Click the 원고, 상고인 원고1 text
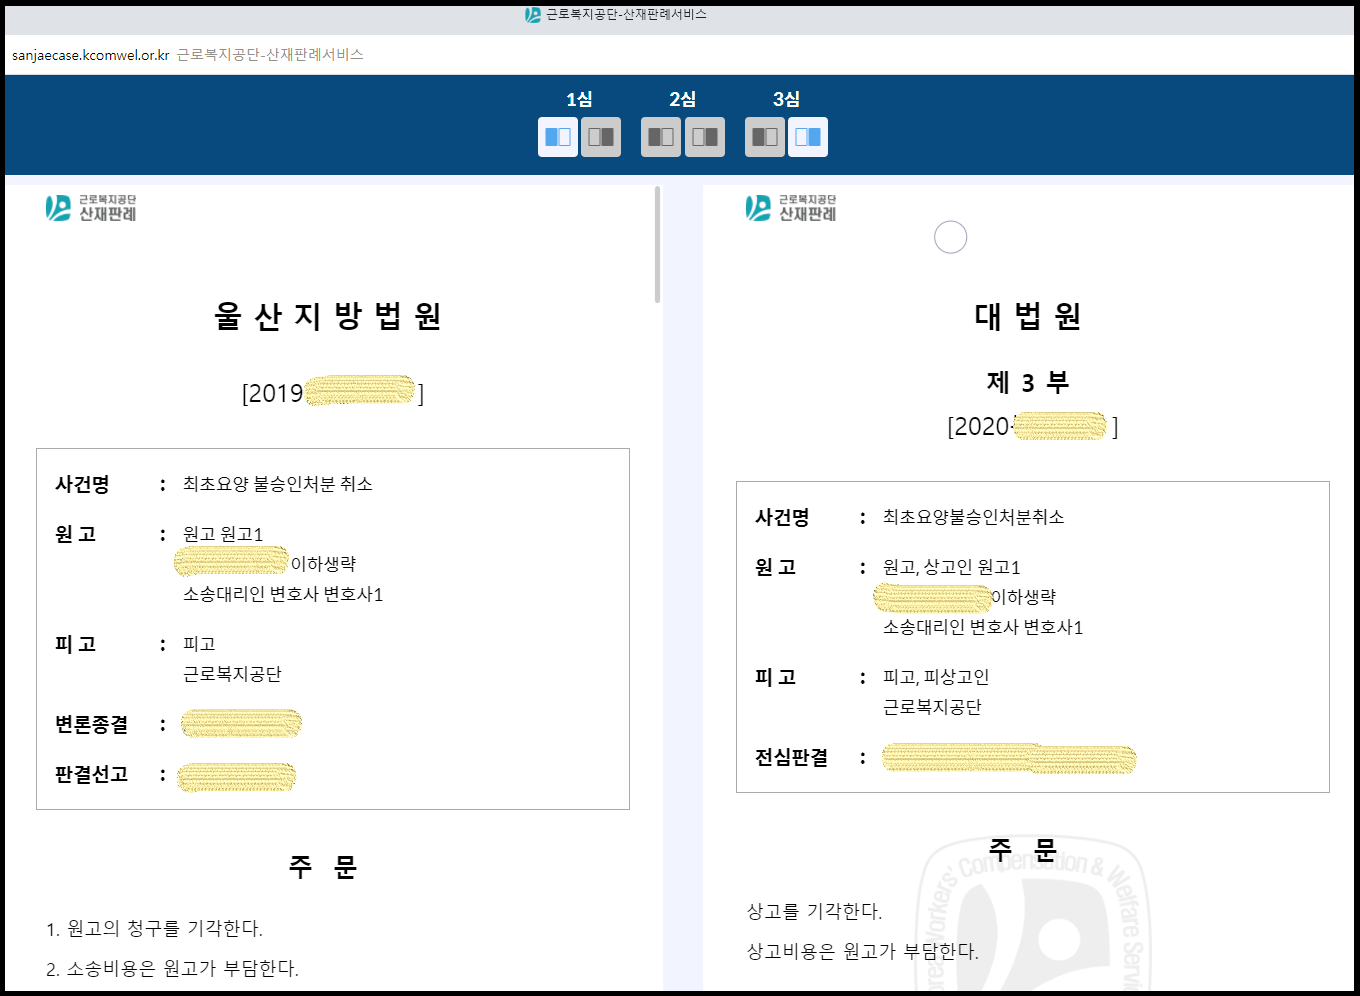Screen dimensions: 1360x996 point(952,567)
